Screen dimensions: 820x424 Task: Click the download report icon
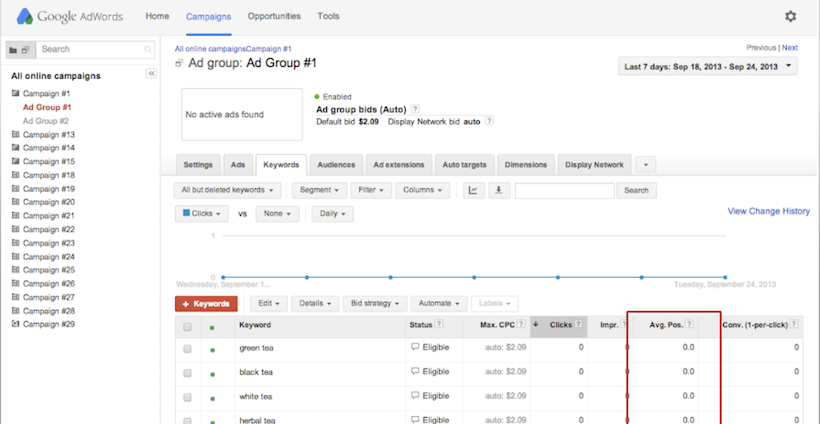tap(499, 190)
